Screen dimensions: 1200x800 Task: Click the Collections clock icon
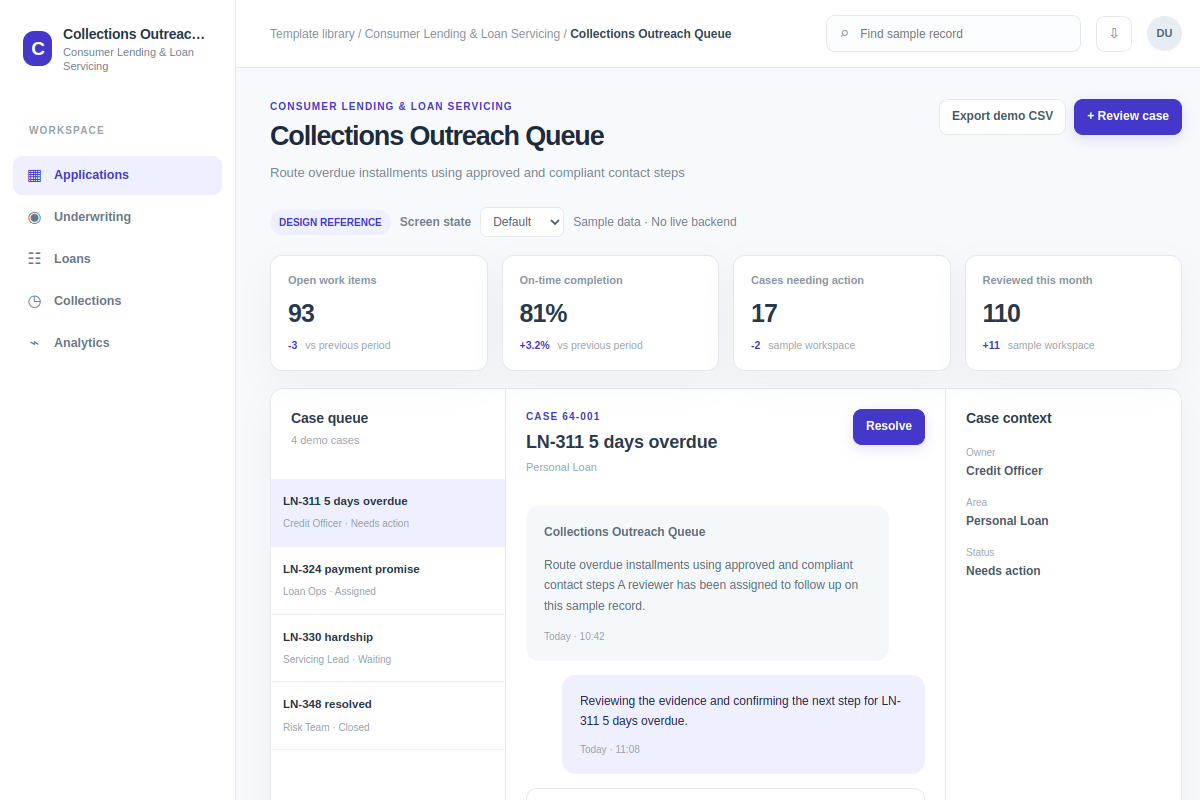tap(35, 301)
